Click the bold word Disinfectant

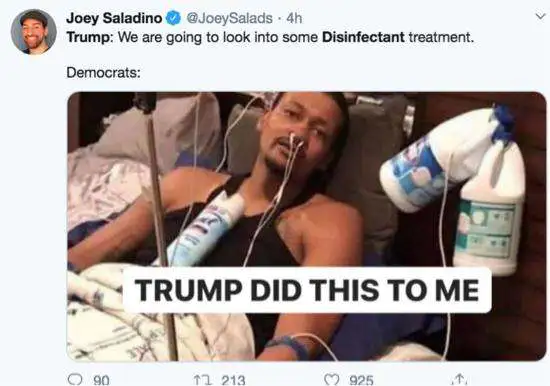pyautogui.click(x=363, y=37)
